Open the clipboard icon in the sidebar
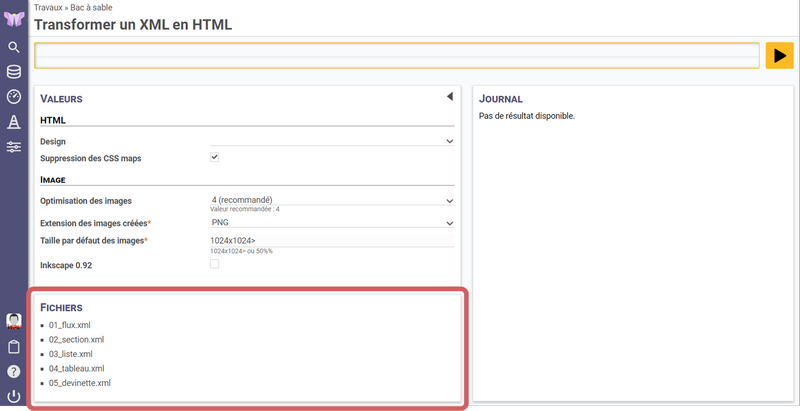The height and width of the screenshot is (411, 800). (14, 347)
